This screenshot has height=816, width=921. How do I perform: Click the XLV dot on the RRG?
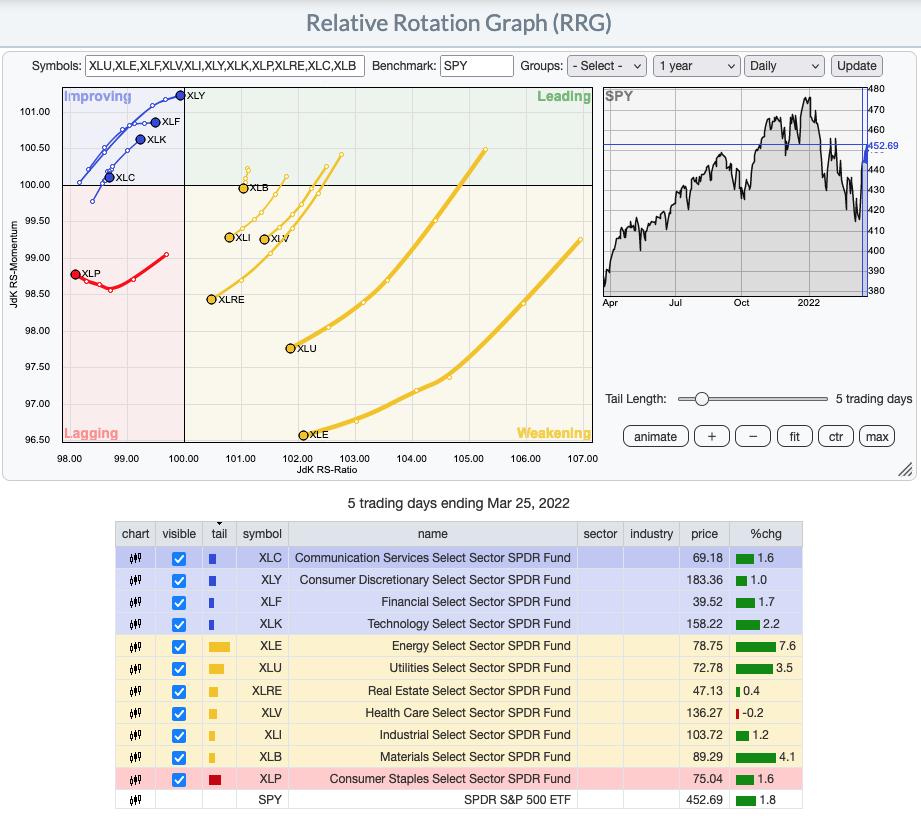click(x=264, y=239)
